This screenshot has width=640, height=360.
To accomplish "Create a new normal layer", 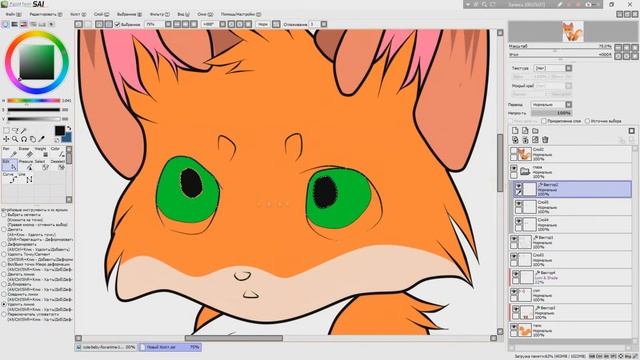I will tap(515, 131).
